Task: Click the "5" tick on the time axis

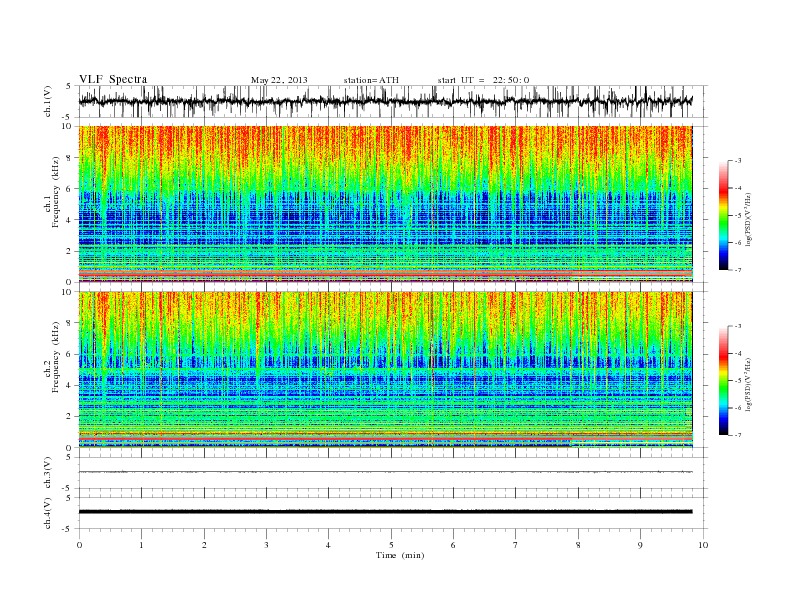Action: 391,545
